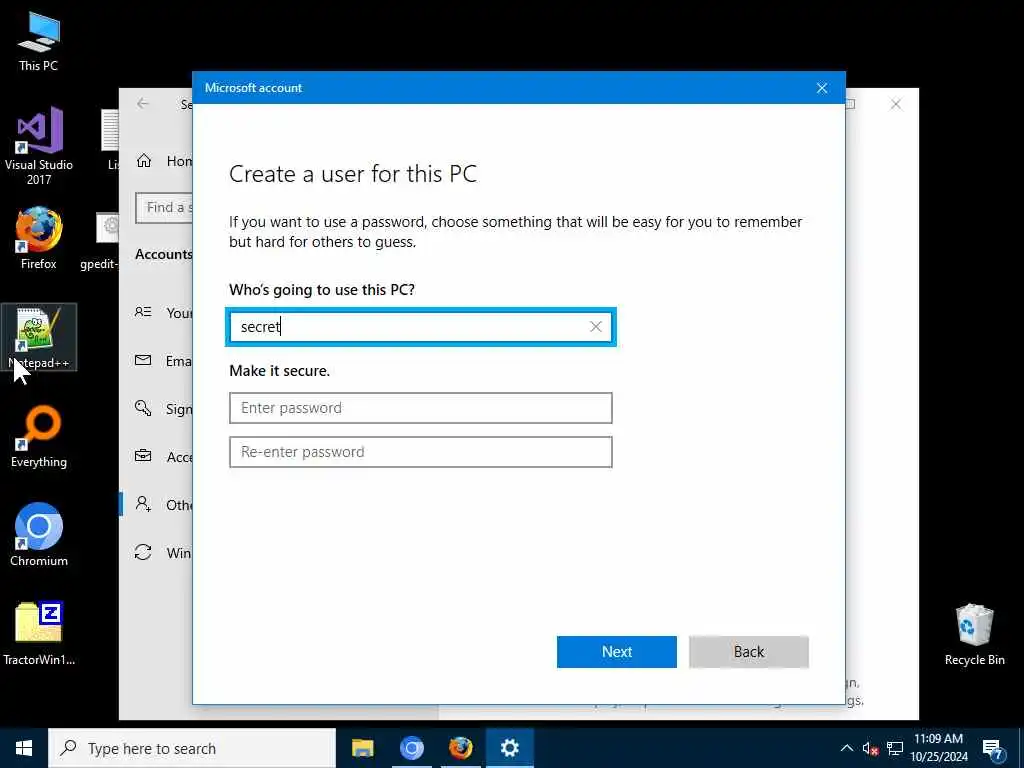Launch Chromium desktop shortcut
The height and width of the screenshot is (768, 1024).
pos(39,534)
